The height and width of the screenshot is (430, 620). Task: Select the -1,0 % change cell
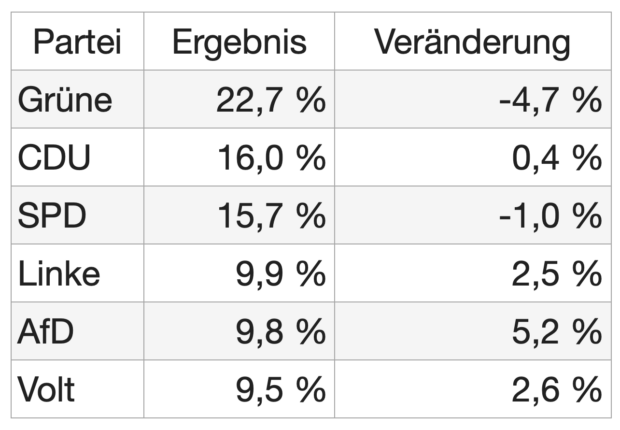point(549,216)
